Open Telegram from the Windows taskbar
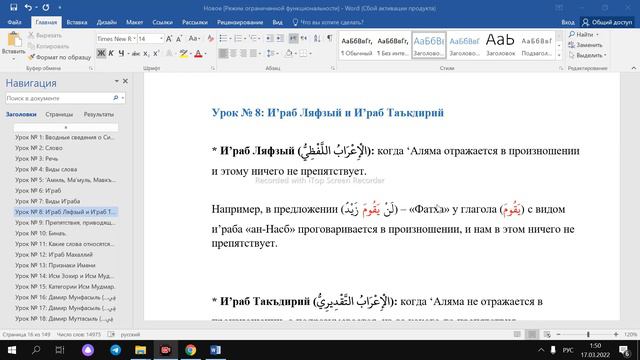Viewport: 640px width, 360px height. [116, 350]
